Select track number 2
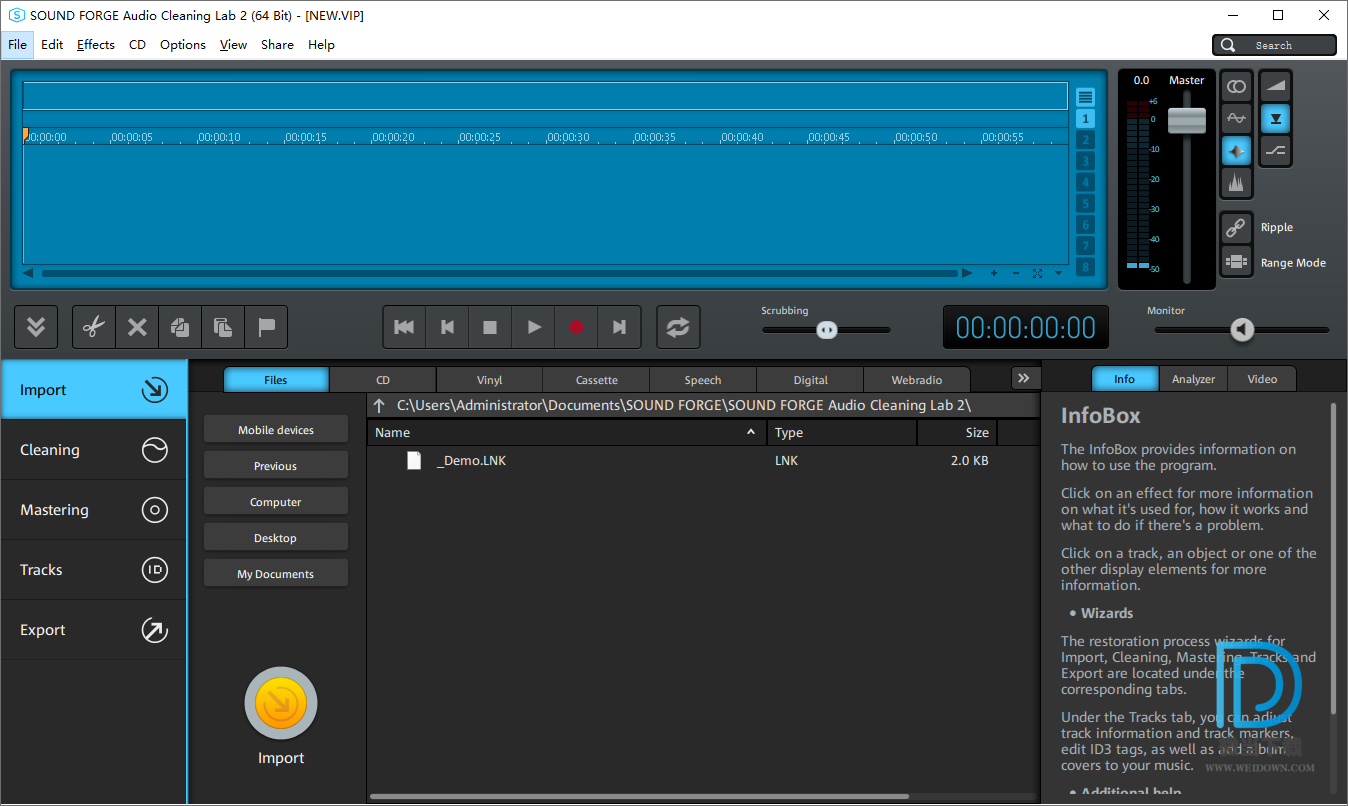This screenshot has width=1348, height=806. click(x=1085, y=139)
